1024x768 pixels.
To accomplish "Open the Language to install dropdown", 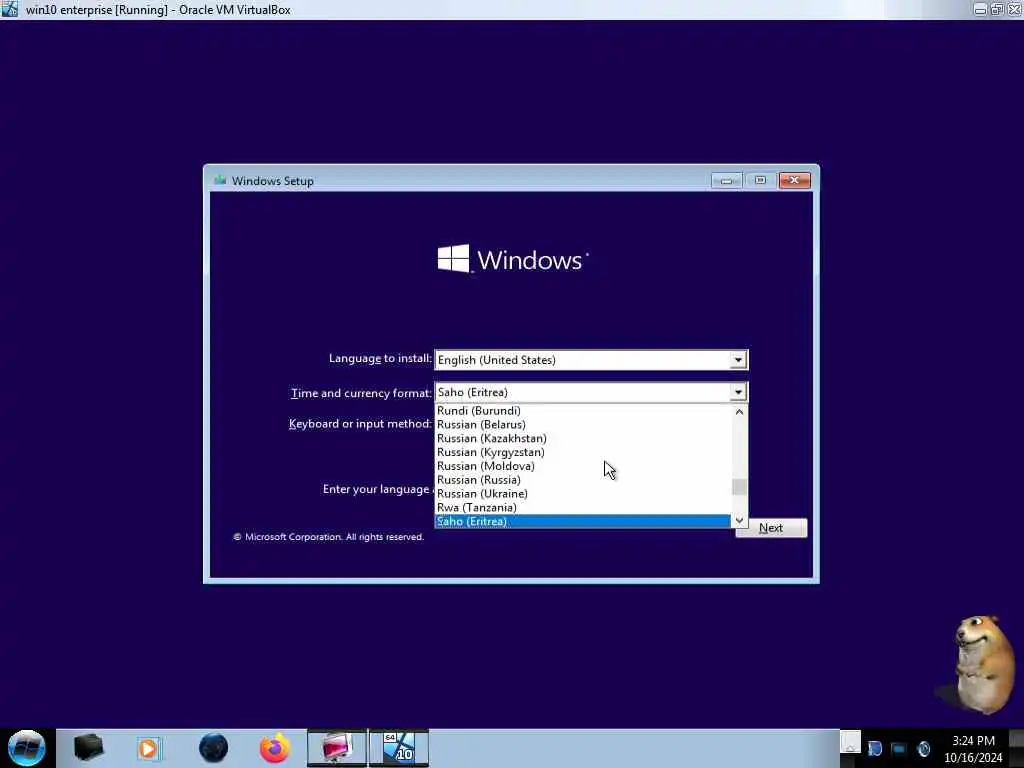I will (x=738, y=360).
